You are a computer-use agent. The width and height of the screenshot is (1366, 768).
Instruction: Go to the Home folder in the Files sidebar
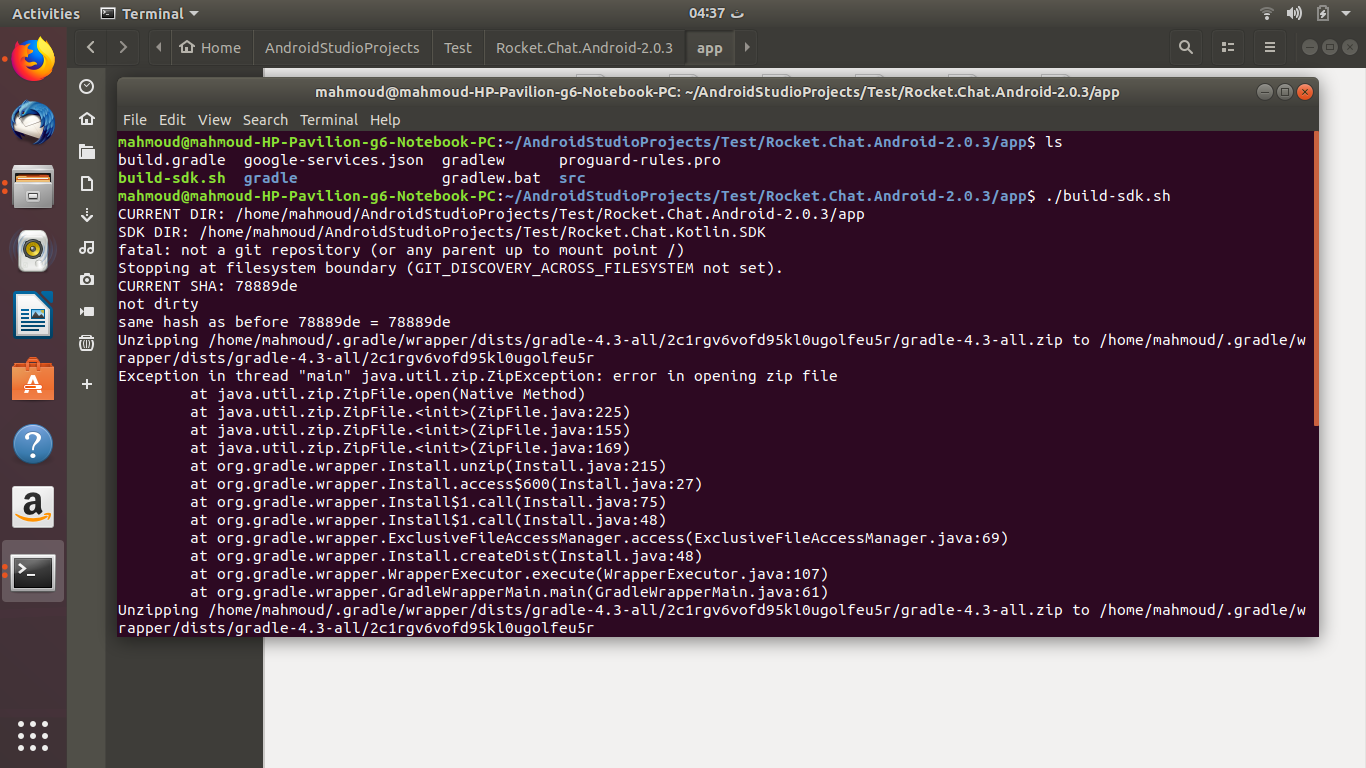(x=87, y=119)
